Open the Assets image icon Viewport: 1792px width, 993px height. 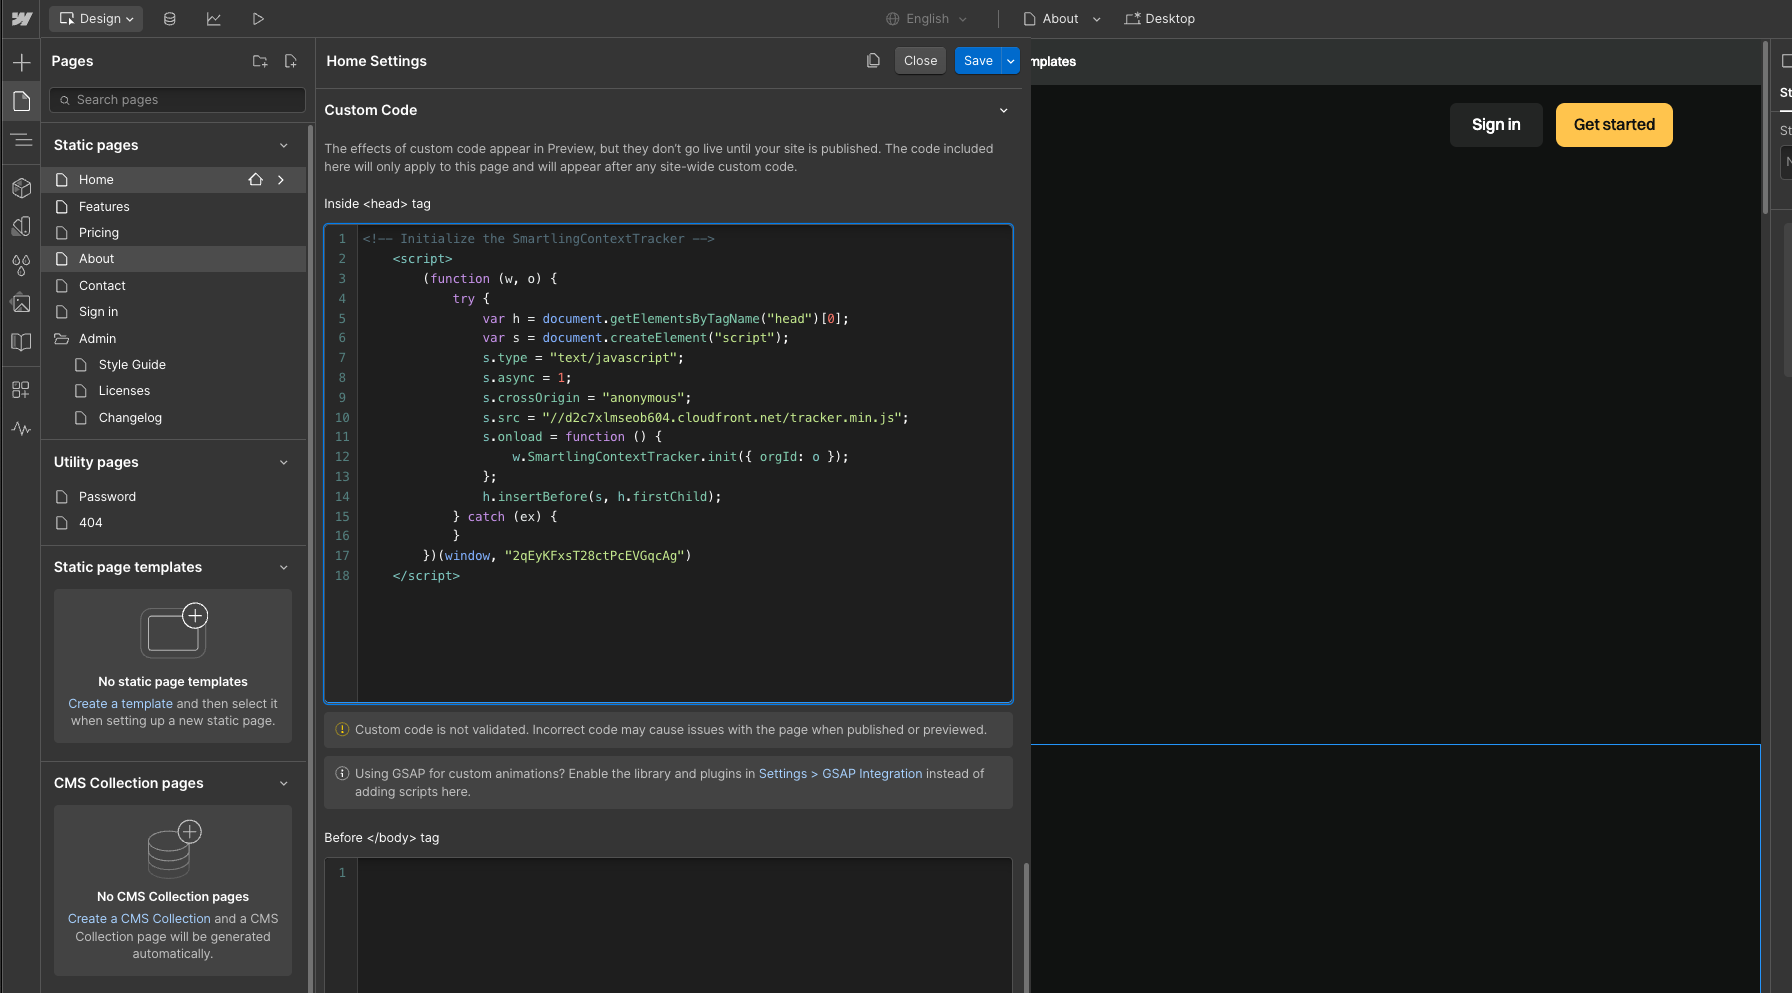[21, 303]
